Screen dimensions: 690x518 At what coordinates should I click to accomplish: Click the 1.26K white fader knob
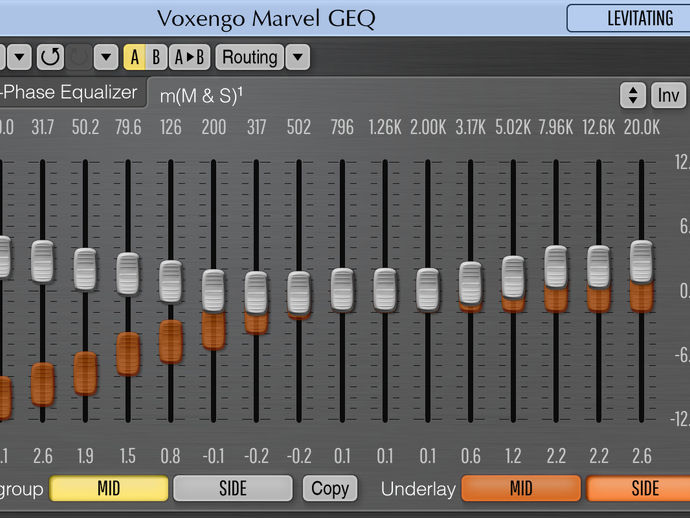(x=385, y=289)
